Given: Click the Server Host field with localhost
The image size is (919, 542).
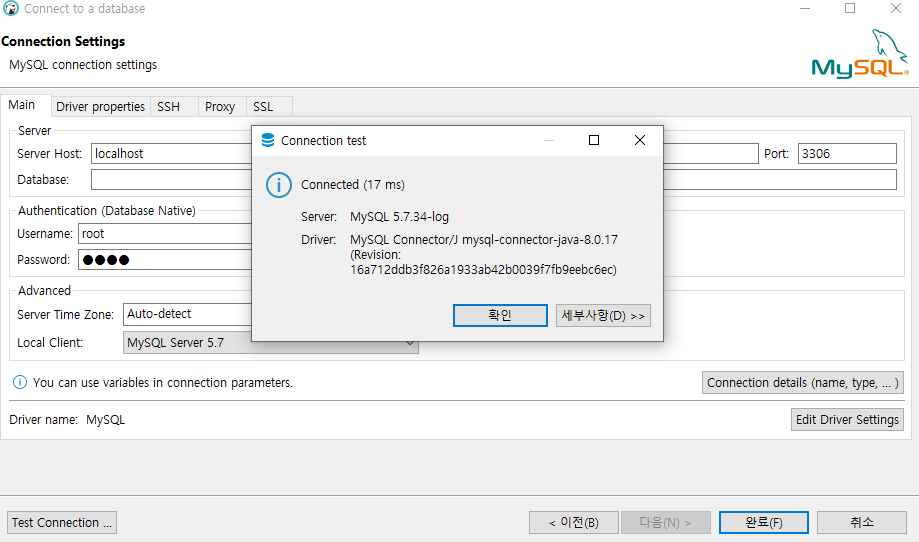Looking at the screenshot, I should (x=172, y=154).
